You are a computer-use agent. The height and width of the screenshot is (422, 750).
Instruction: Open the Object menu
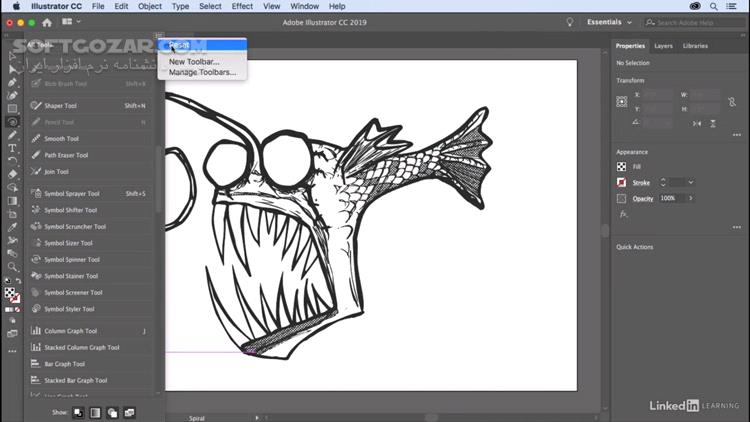point(150,6)
